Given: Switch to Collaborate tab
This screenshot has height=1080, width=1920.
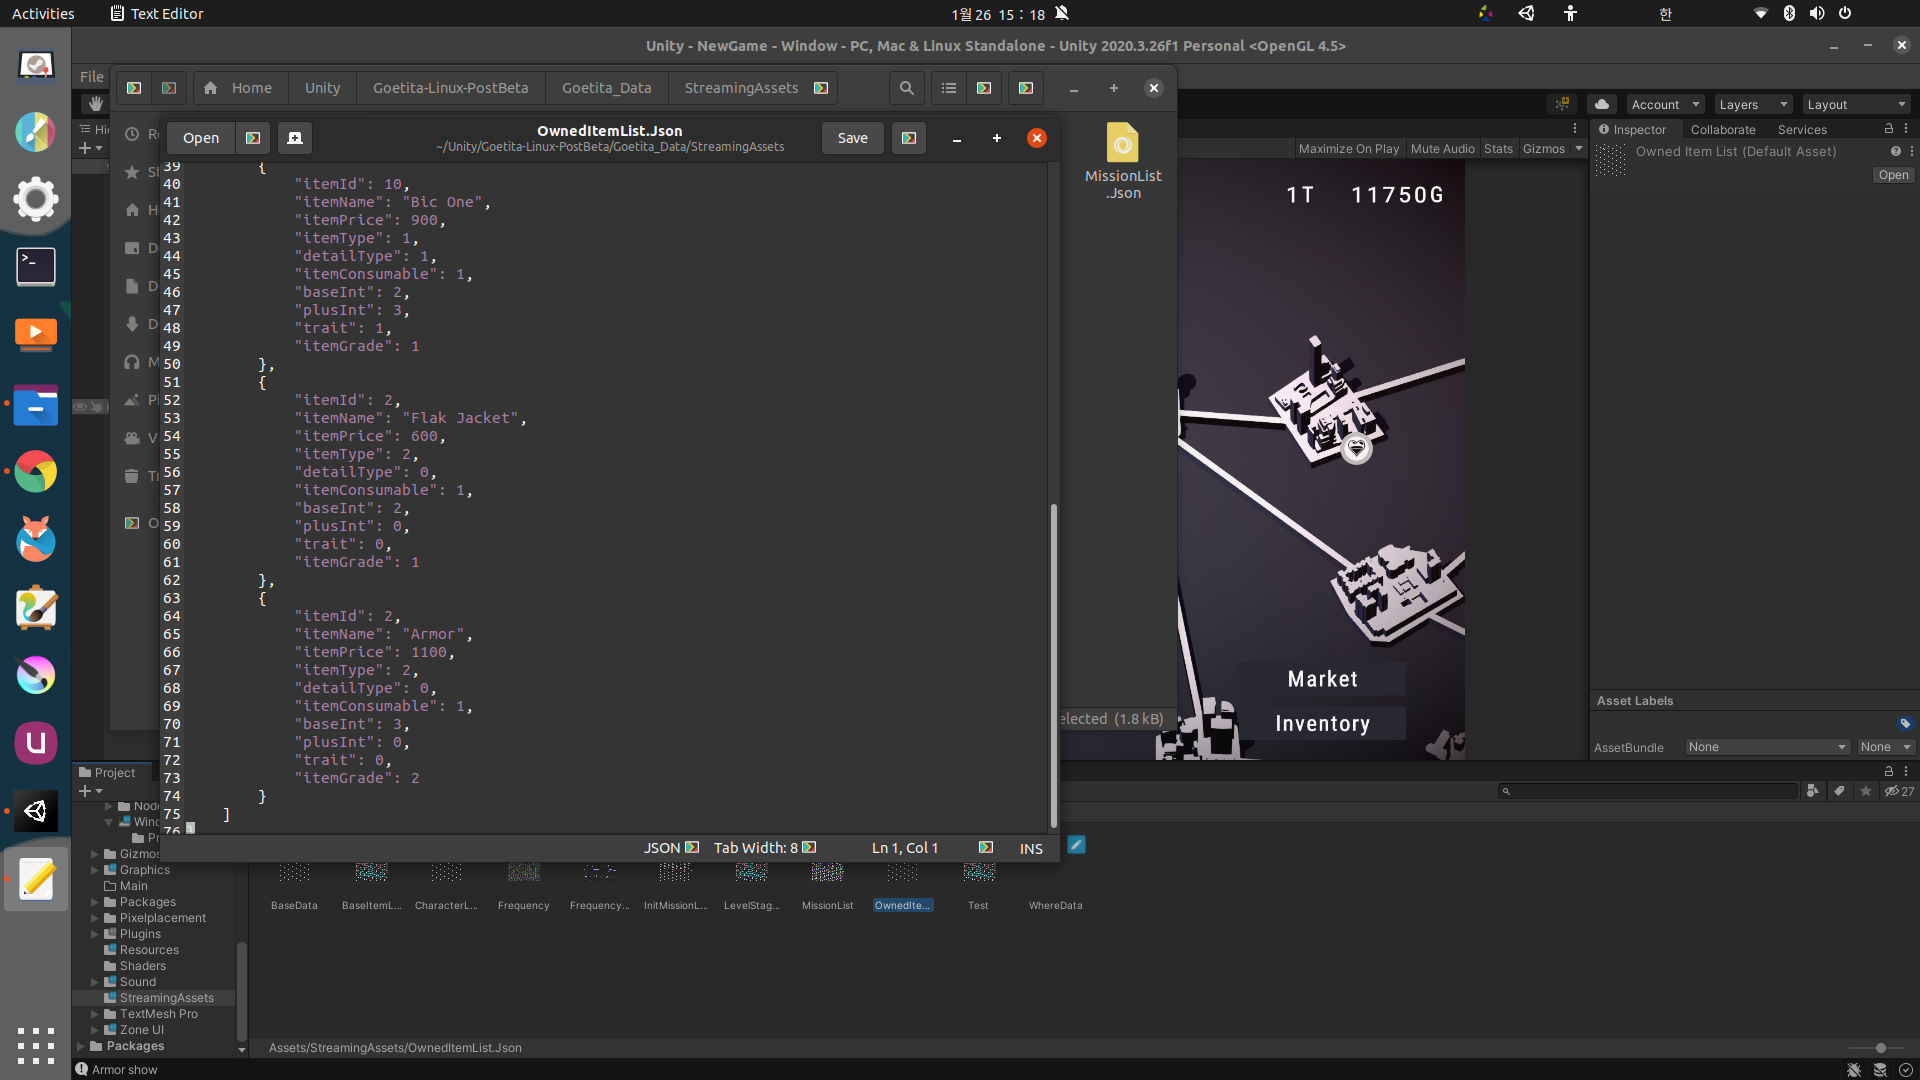Looking at the screenshot, I should [x=1723, y=129].
